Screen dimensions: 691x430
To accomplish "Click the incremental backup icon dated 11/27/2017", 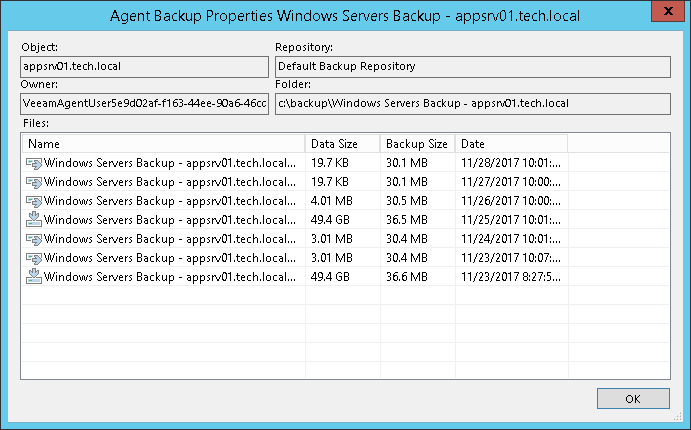I will pyautogui.click(x=34, y=182).
